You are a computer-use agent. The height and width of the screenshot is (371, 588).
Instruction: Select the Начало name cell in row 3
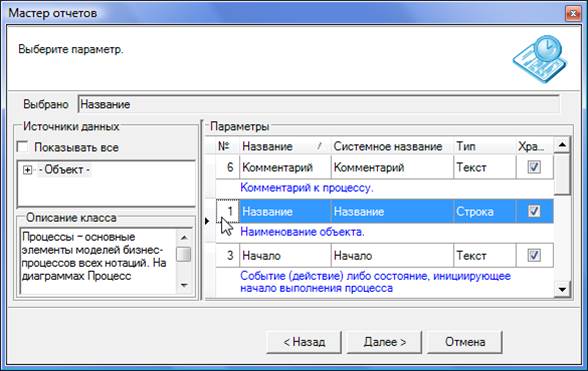285,256
